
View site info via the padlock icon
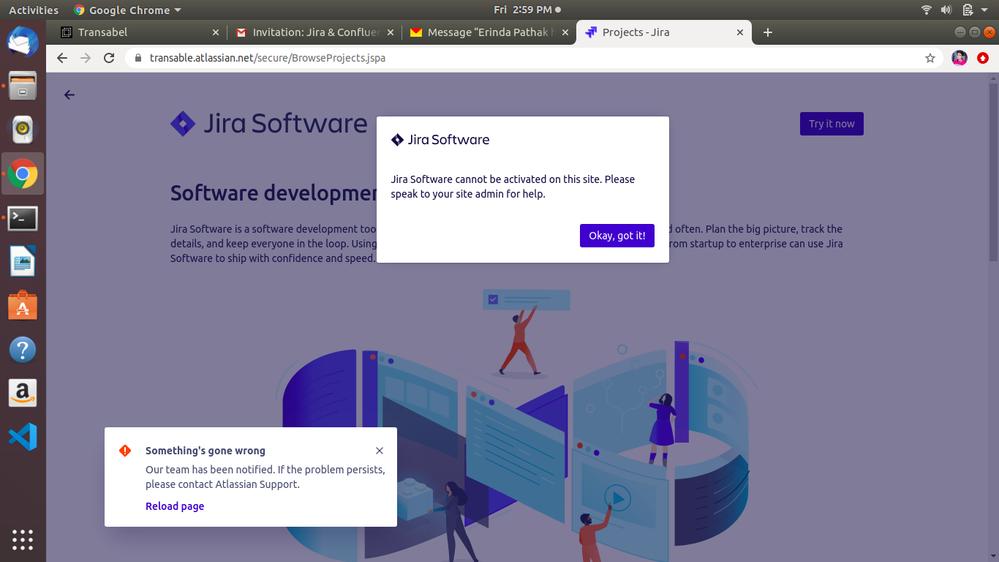[138, 58]
